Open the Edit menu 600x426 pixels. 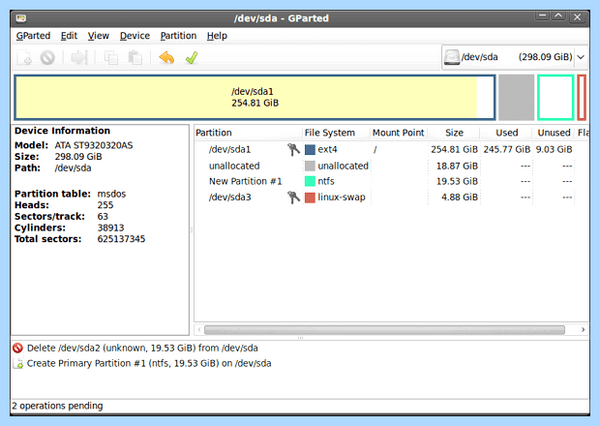point(69,36)
